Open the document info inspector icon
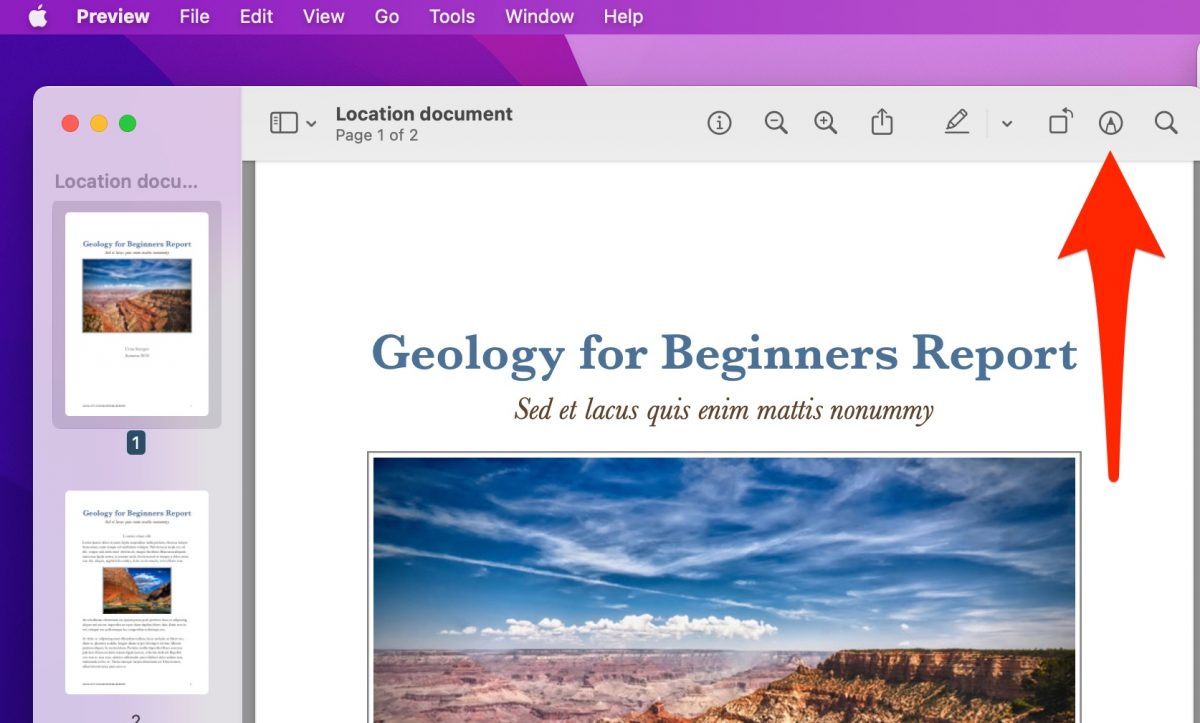The width and height of the screenshot is (1200, 723). pos(719,123)
